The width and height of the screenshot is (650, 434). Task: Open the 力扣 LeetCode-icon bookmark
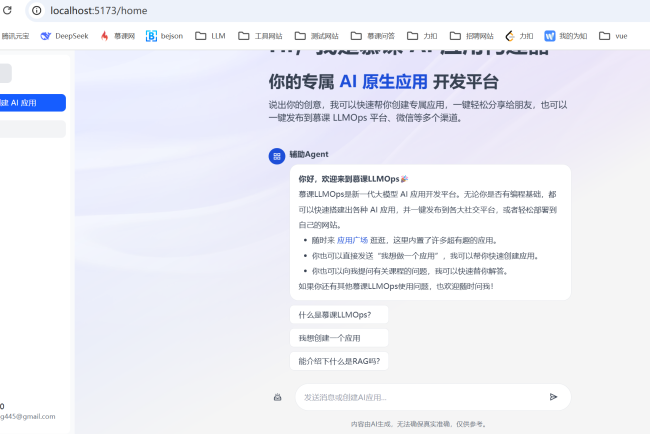pos(519,36)
